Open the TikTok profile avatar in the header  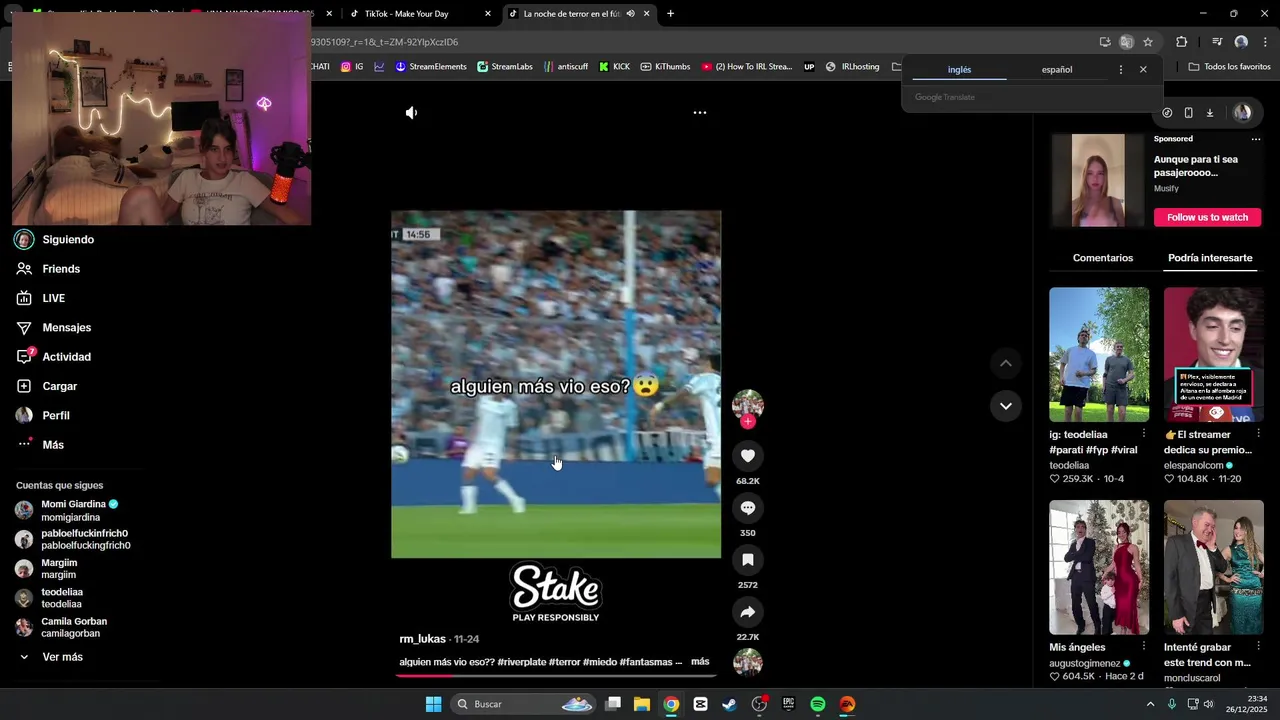pos(1242,113)
